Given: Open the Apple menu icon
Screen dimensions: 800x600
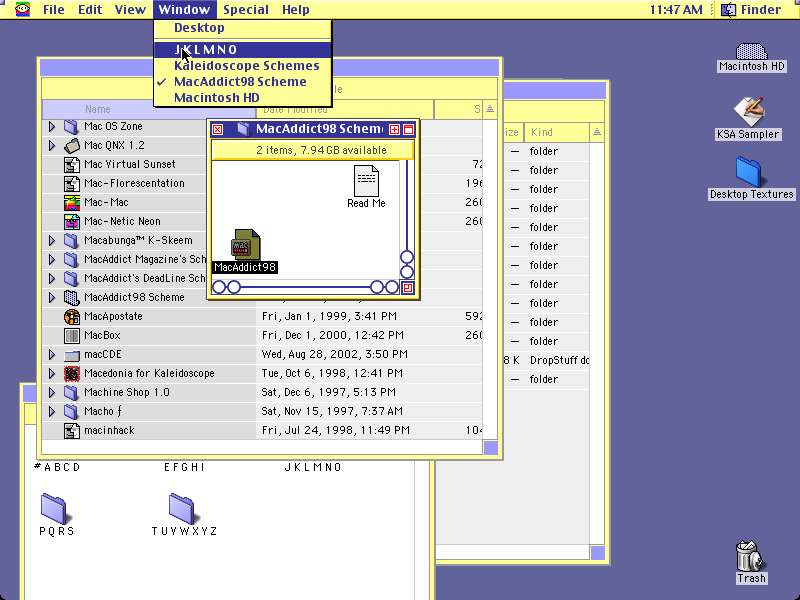Looking at the screenshot, I should coord(22,9).
